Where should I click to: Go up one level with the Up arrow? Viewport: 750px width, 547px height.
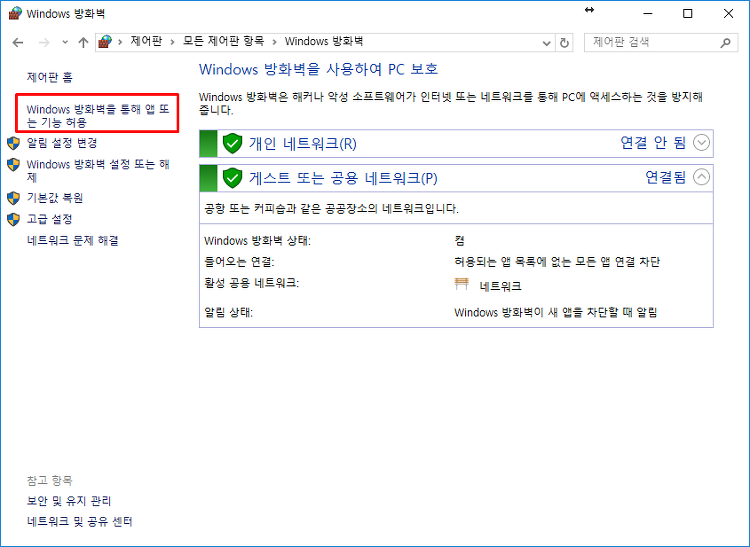83,43
